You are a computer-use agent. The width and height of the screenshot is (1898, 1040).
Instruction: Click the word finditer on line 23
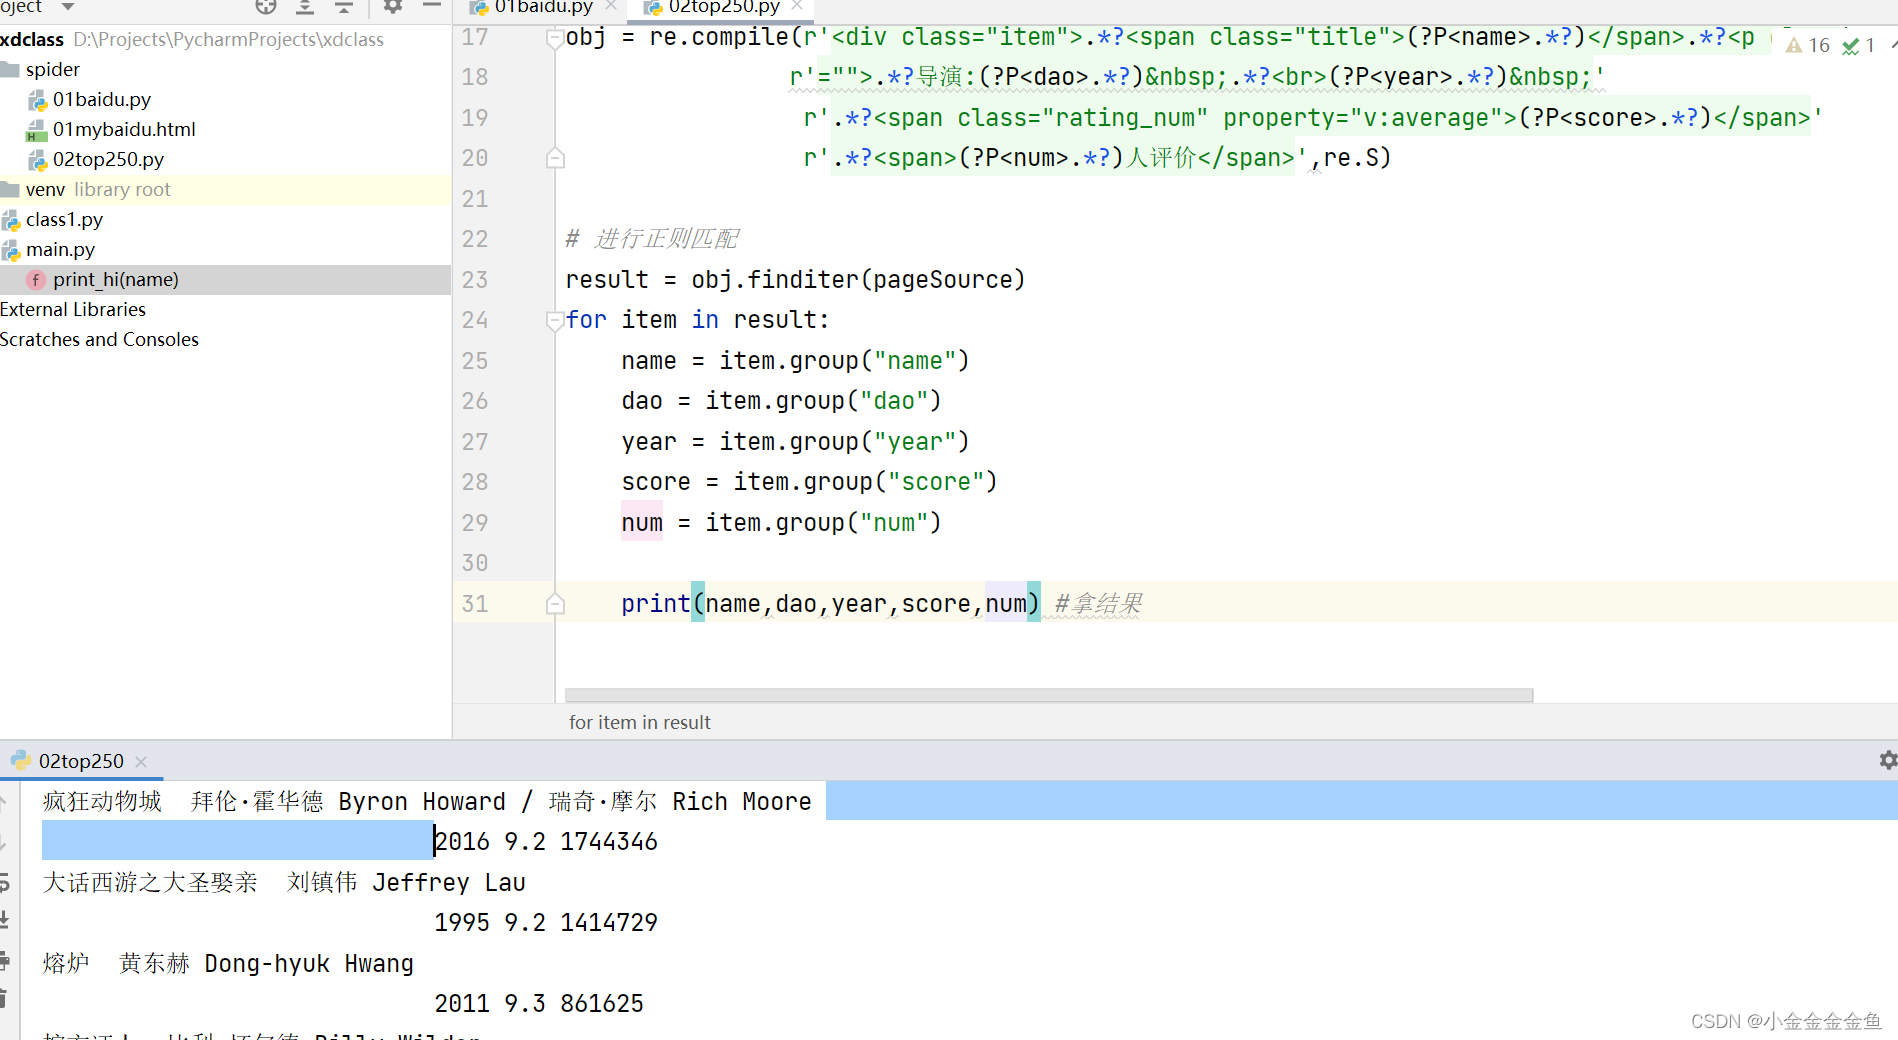pyautogui.click(x=803, y=280)
